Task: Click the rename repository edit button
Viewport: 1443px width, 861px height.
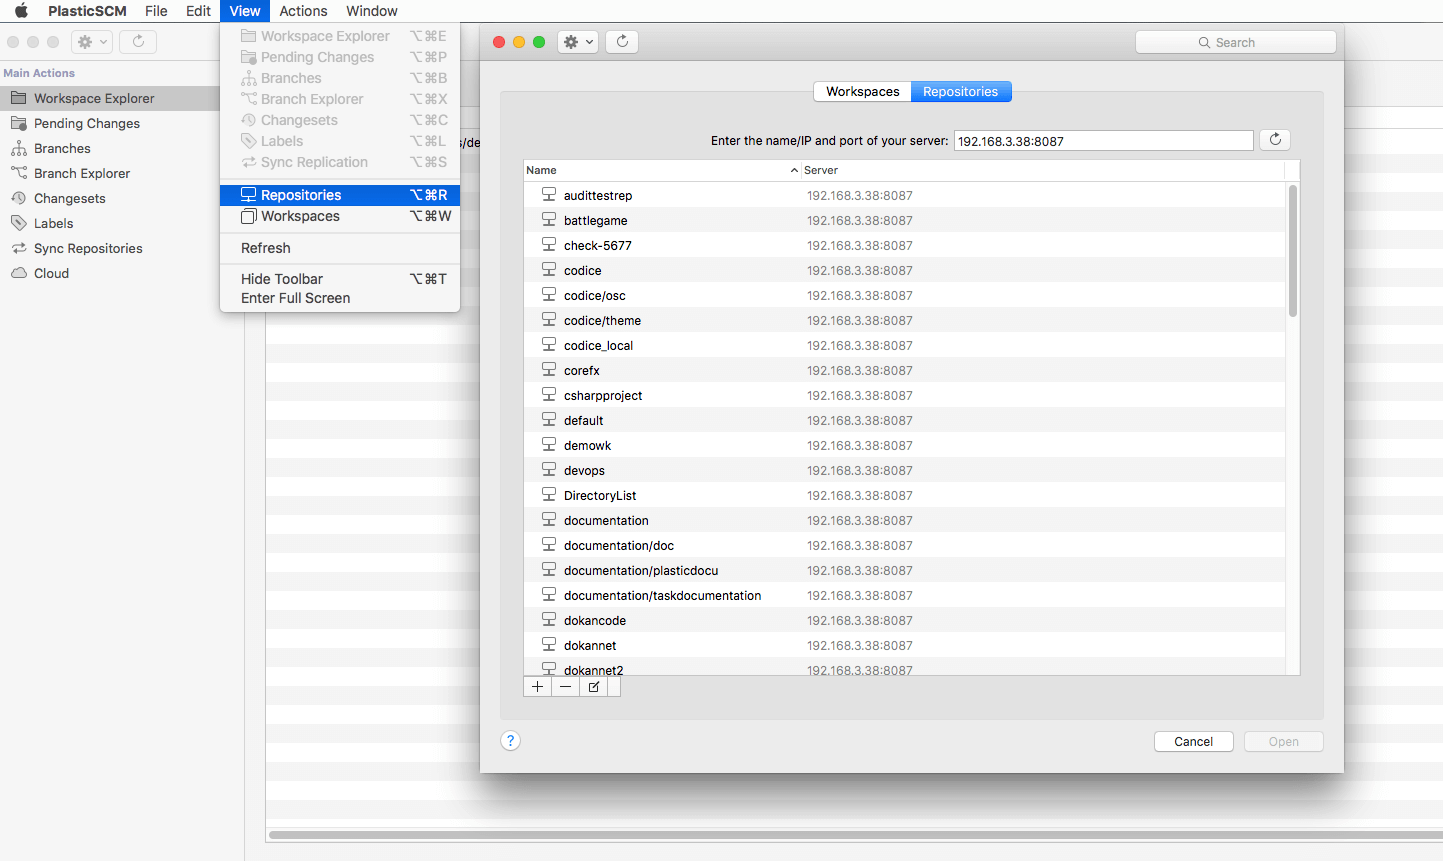Action: (594, 687)
